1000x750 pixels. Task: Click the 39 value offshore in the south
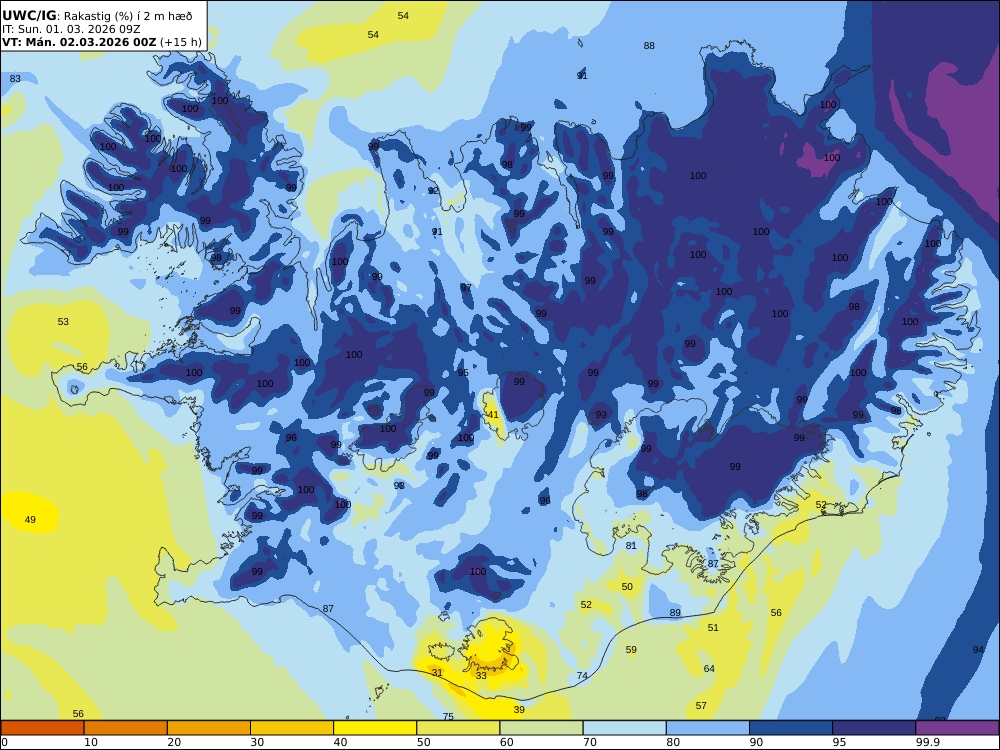pyautogui.click(x=519, y=709)
